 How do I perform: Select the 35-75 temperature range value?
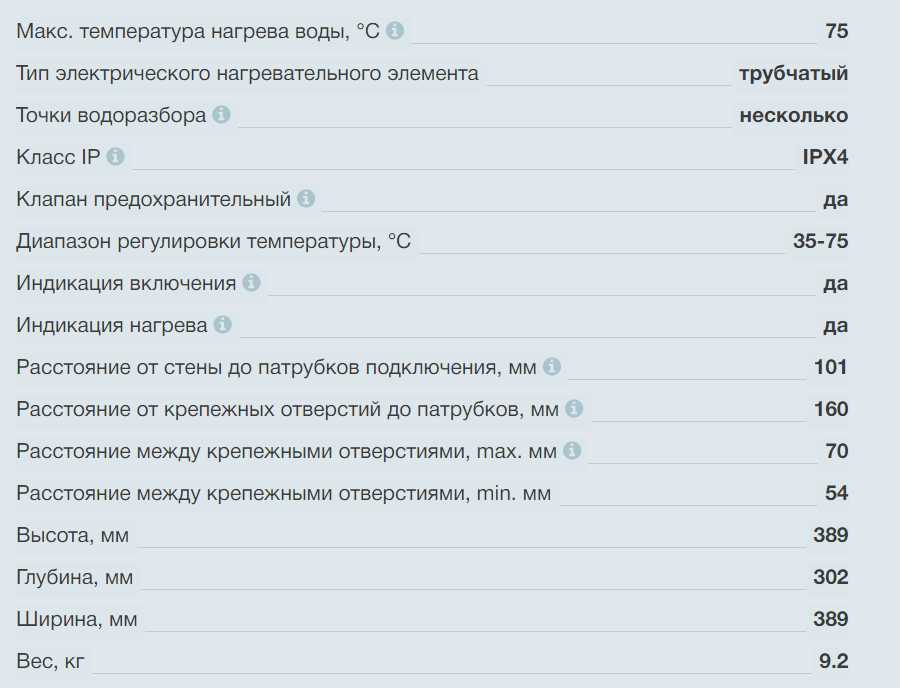click(x=820, y=241)
